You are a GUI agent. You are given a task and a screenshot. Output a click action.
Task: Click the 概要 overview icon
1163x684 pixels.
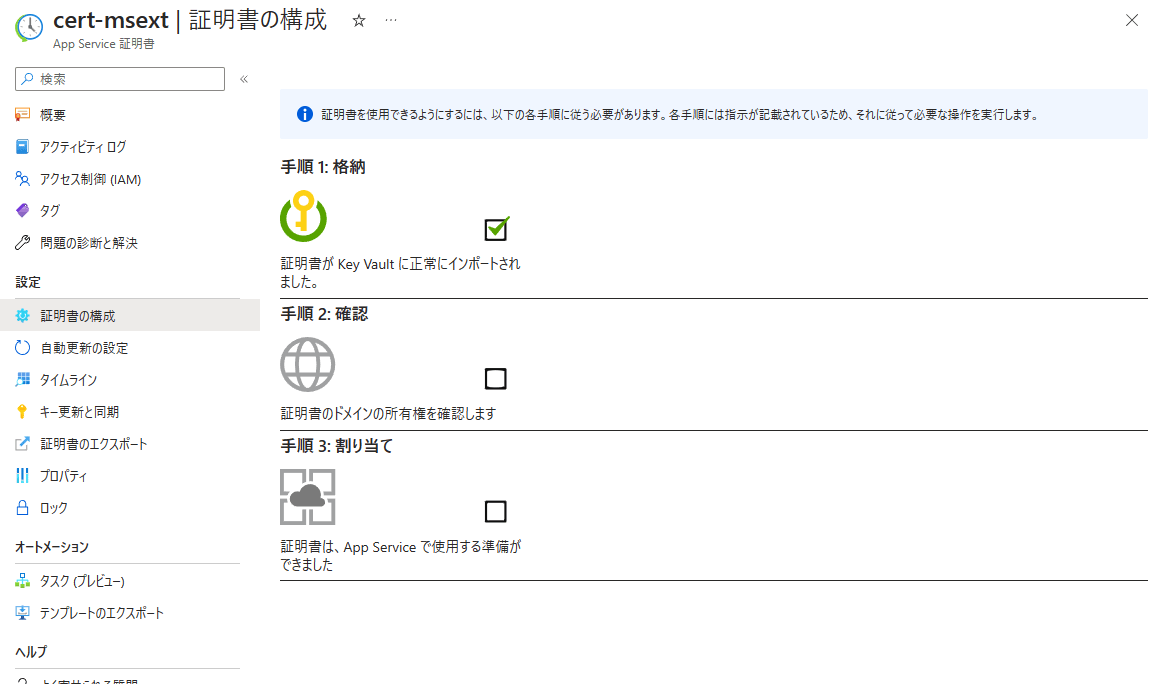pos(22,115)
